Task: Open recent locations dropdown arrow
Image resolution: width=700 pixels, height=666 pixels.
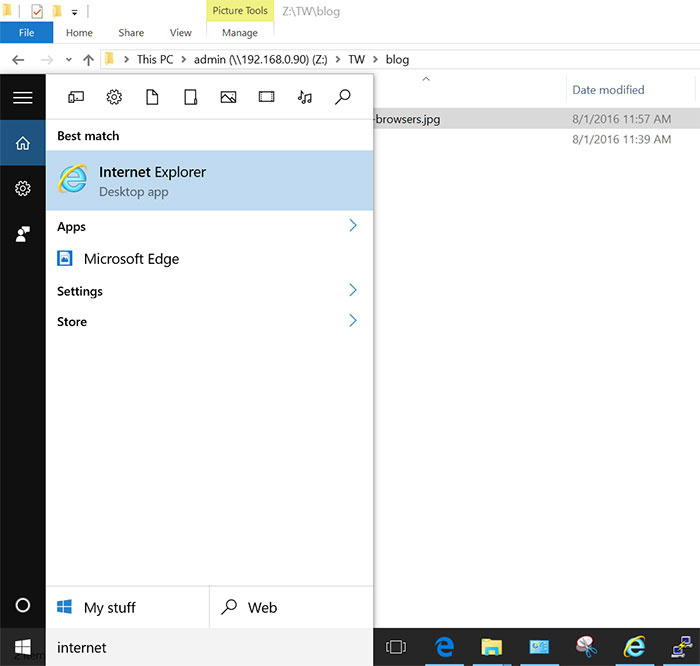Action: [68, 59]
